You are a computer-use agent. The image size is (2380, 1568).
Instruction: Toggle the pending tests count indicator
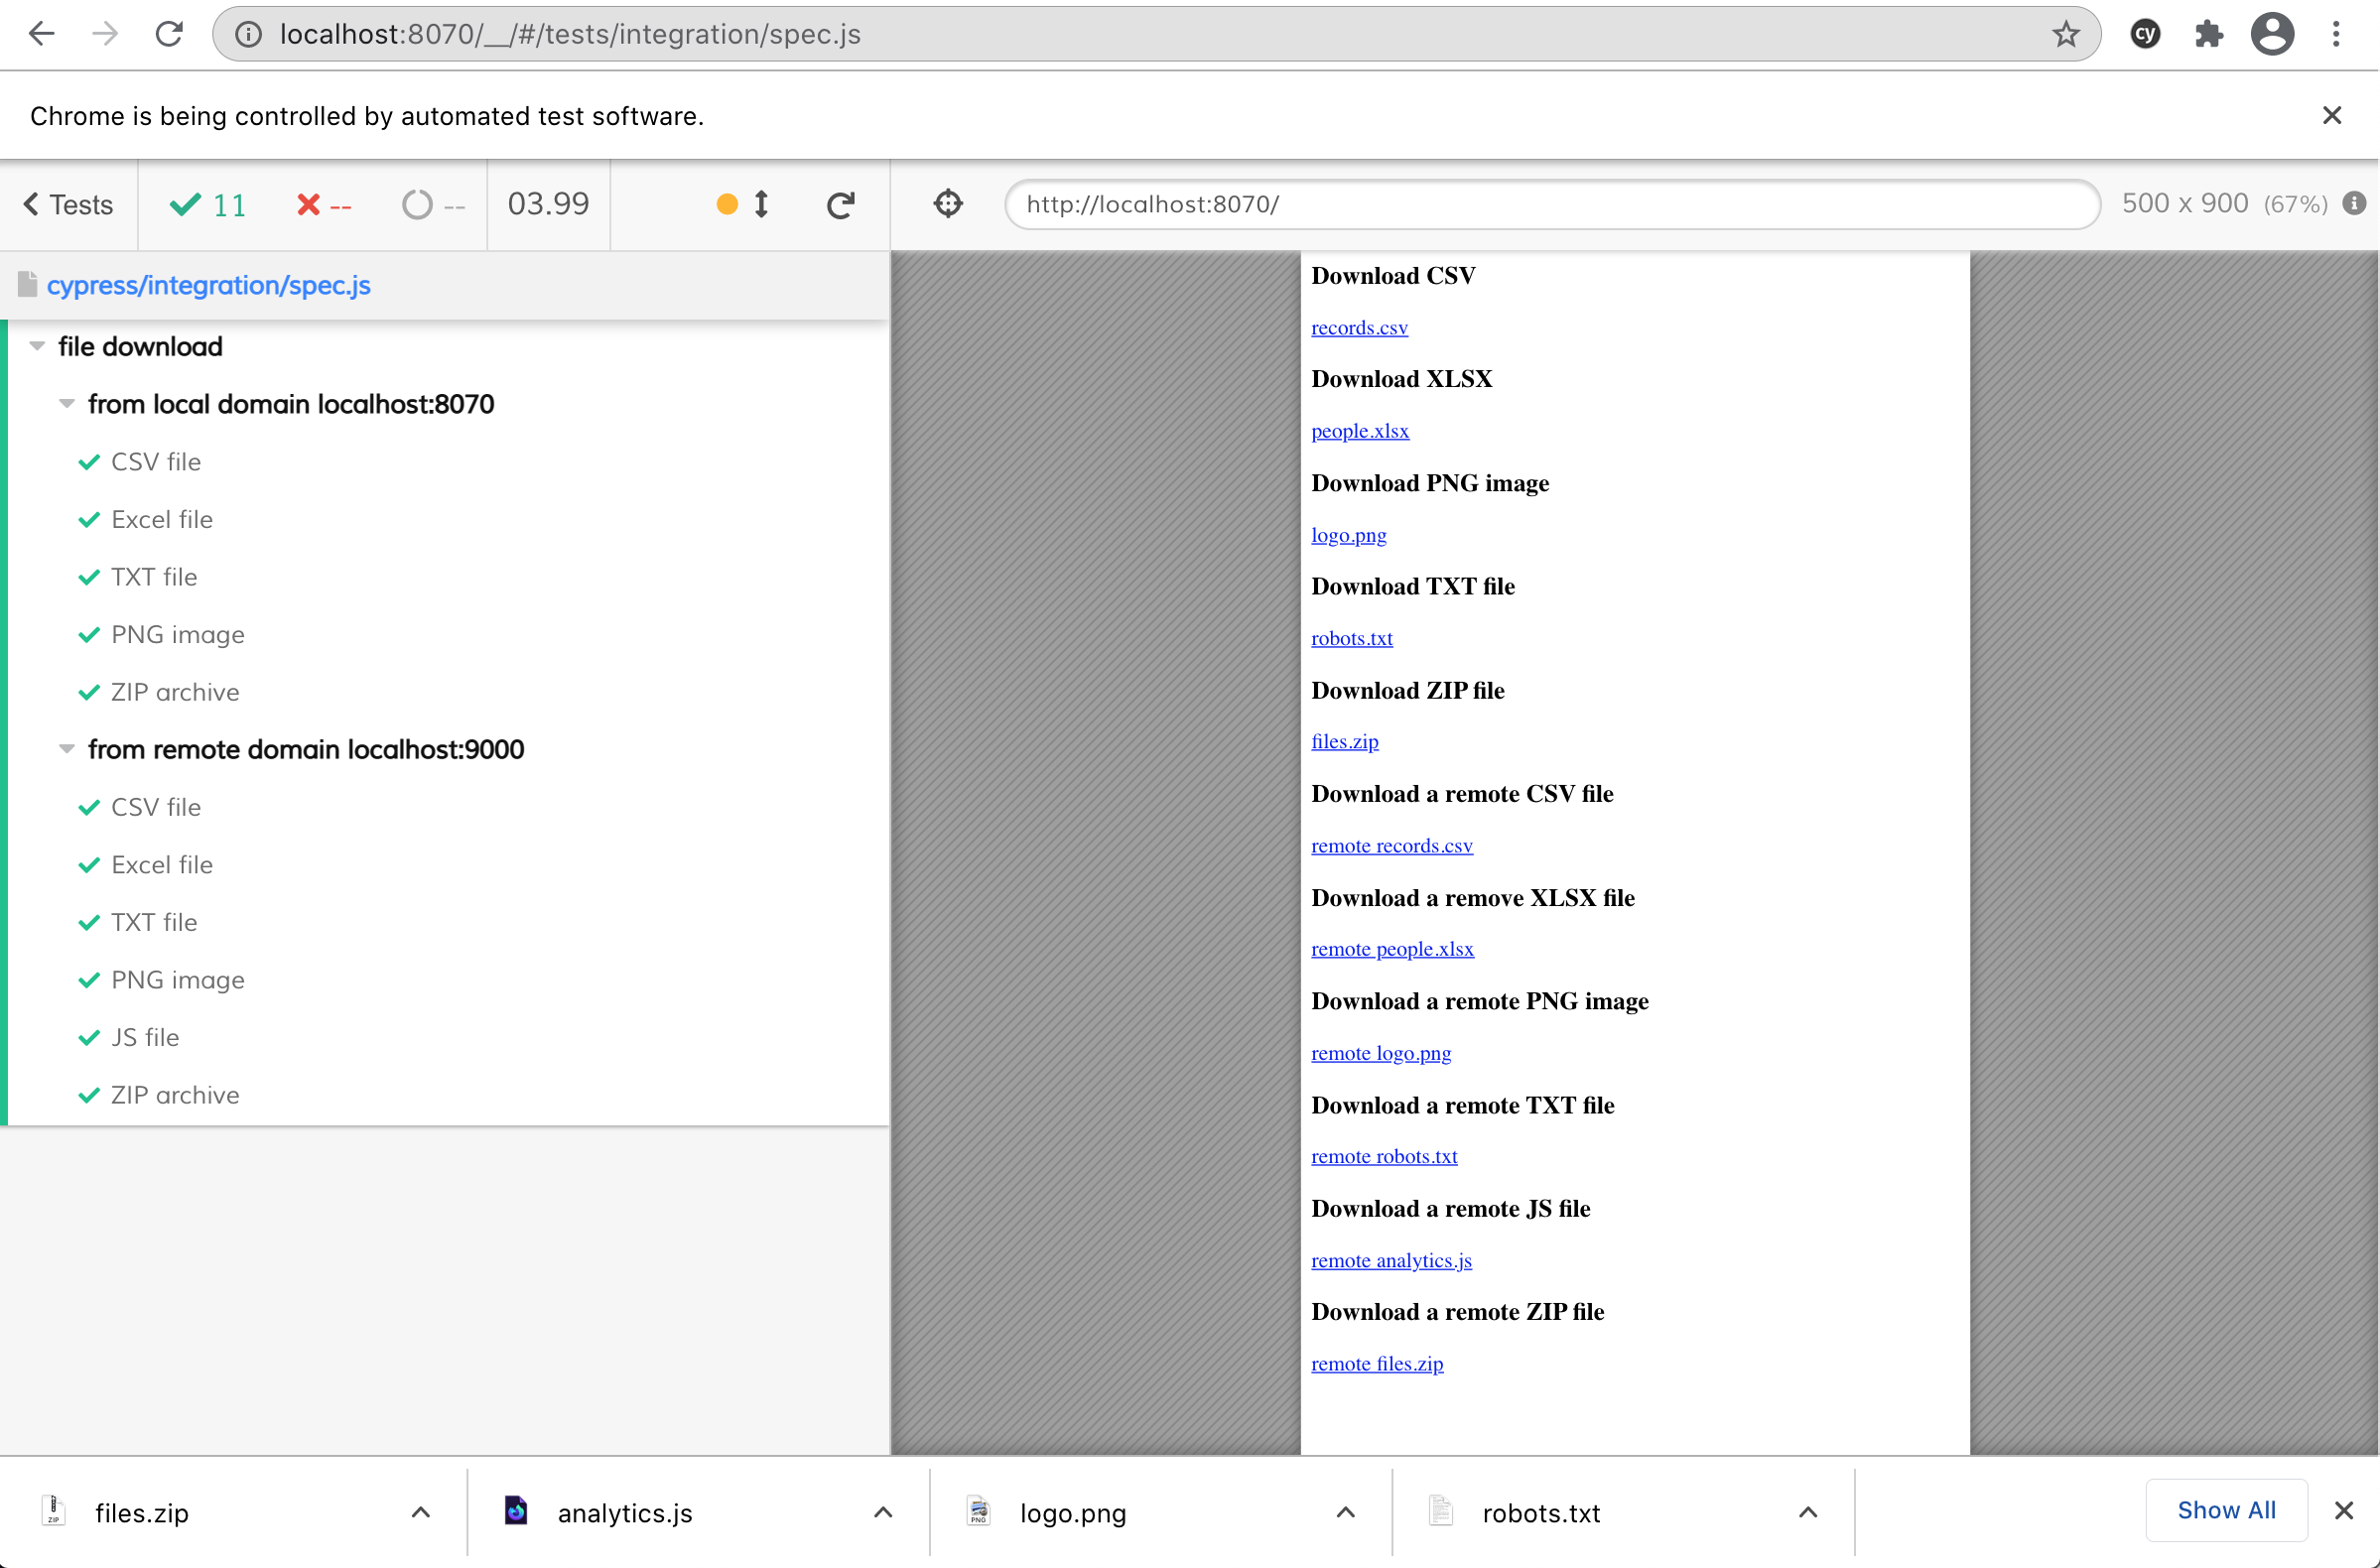429,203
